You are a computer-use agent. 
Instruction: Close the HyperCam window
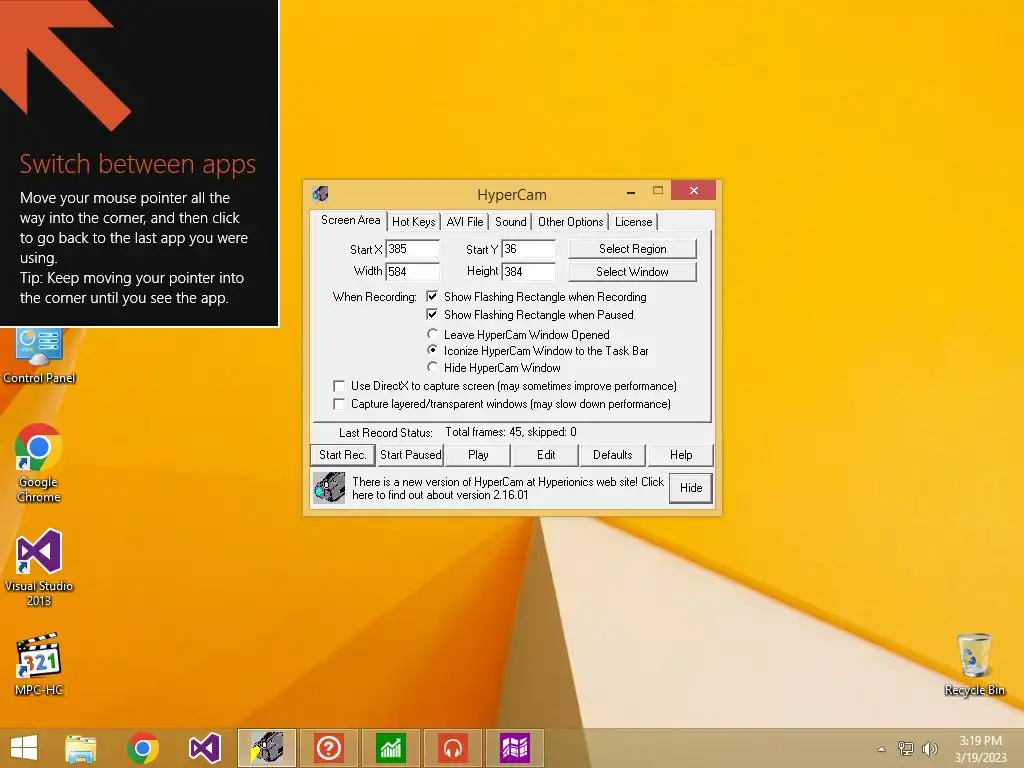click(x=694, y=190)
